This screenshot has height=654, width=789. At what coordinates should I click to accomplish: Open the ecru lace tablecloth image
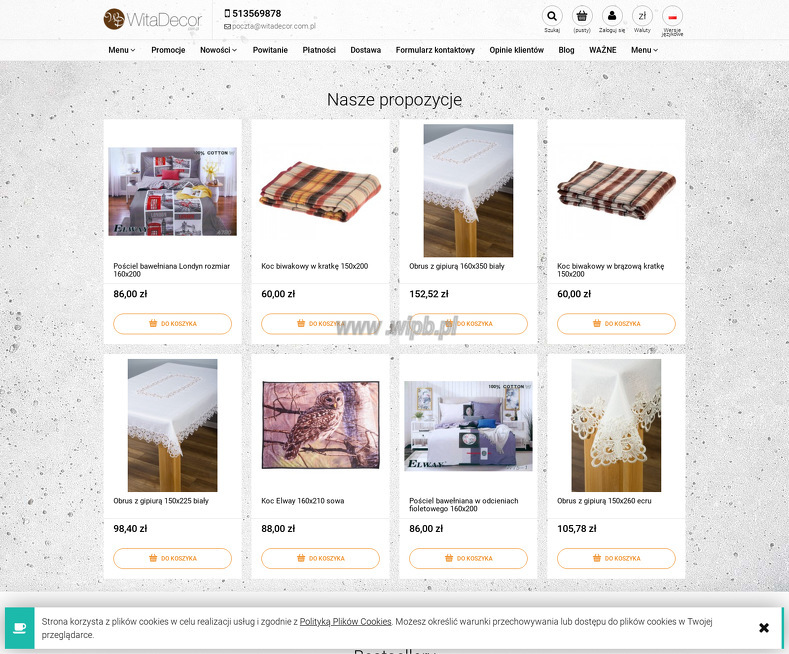tap(616, 425)
